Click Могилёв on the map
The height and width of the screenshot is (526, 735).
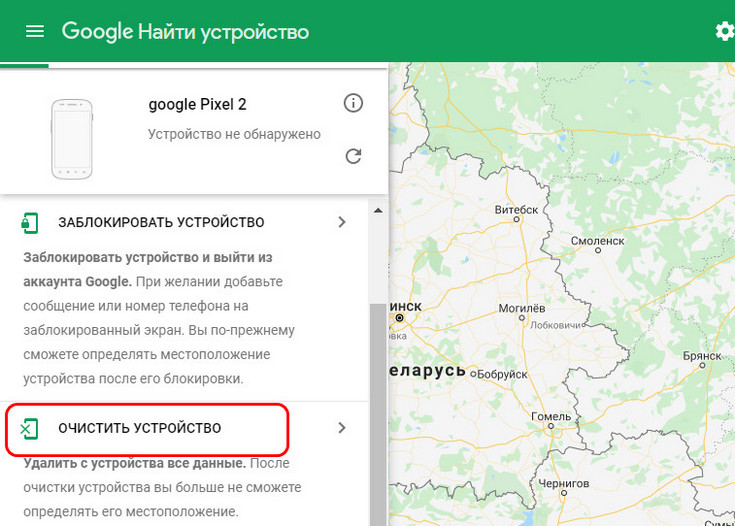[521, 308]
